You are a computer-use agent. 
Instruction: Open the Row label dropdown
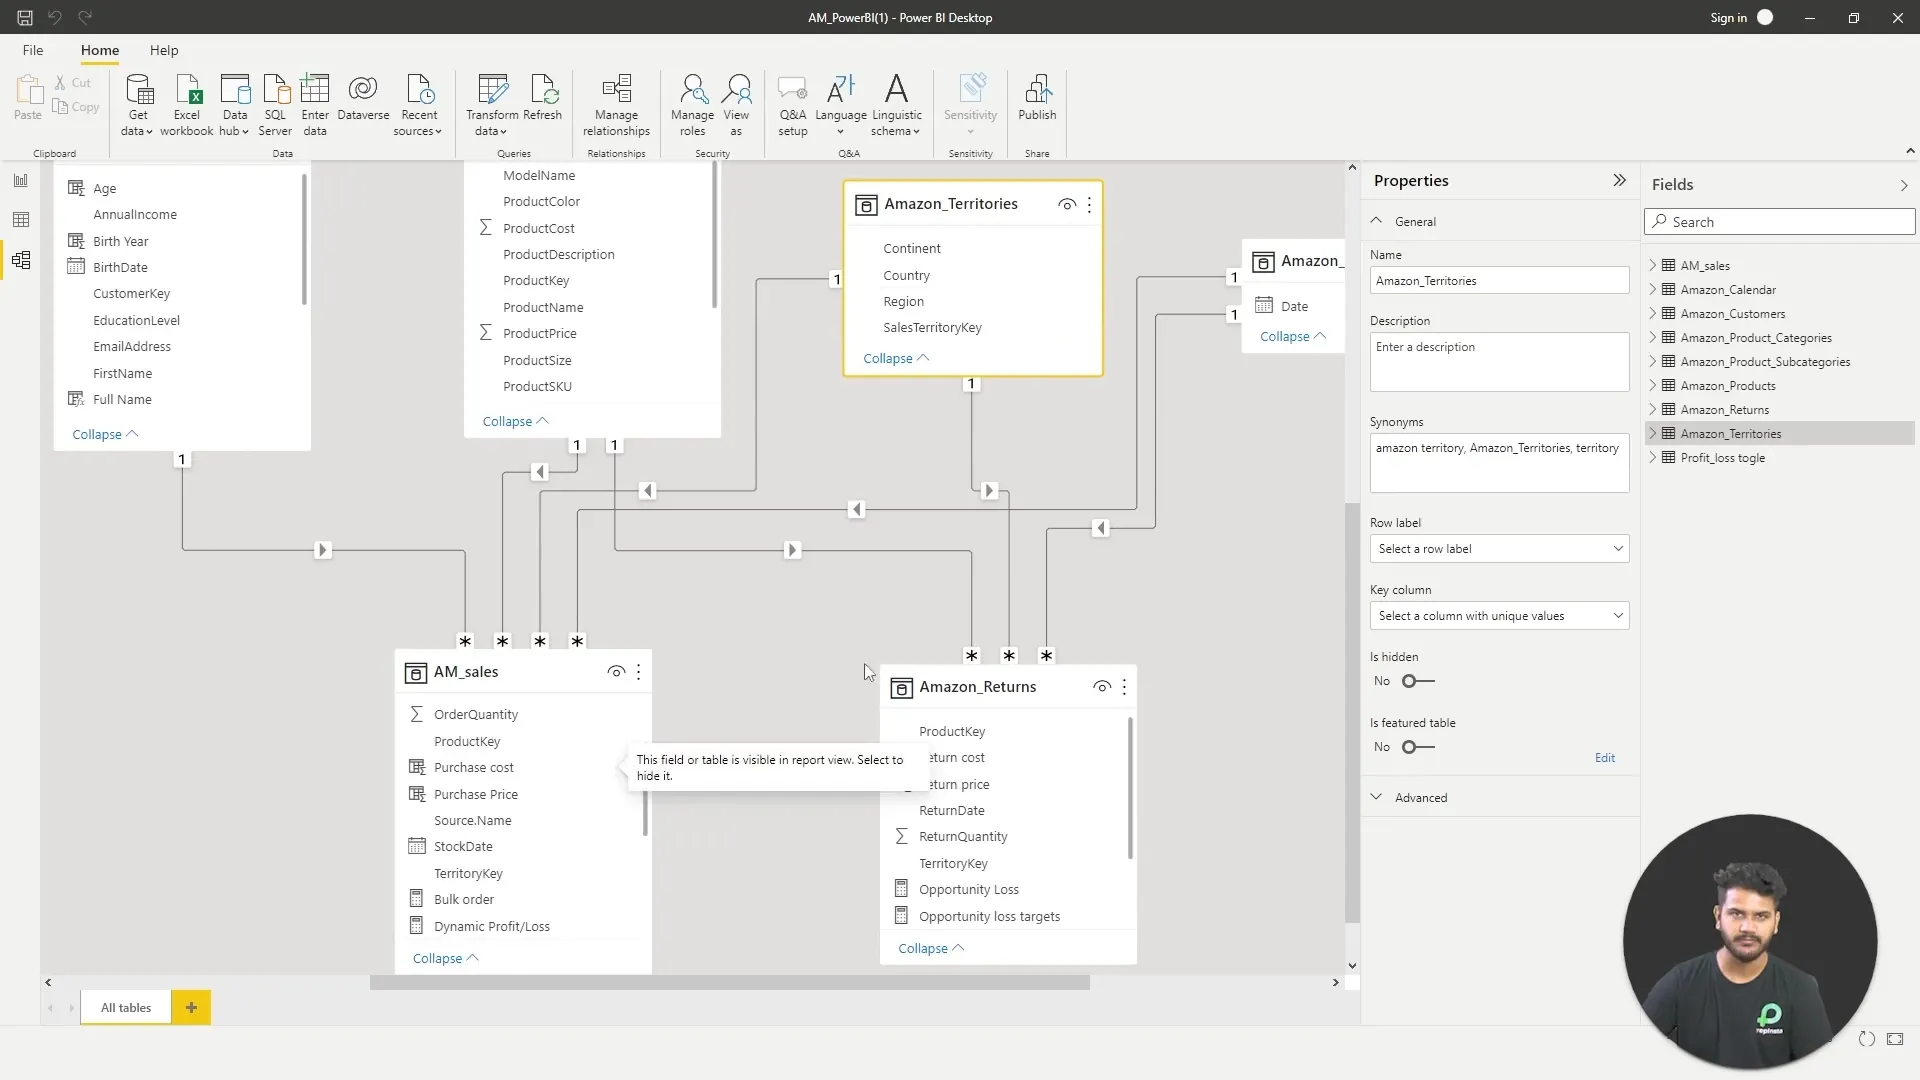[1498, 549]
